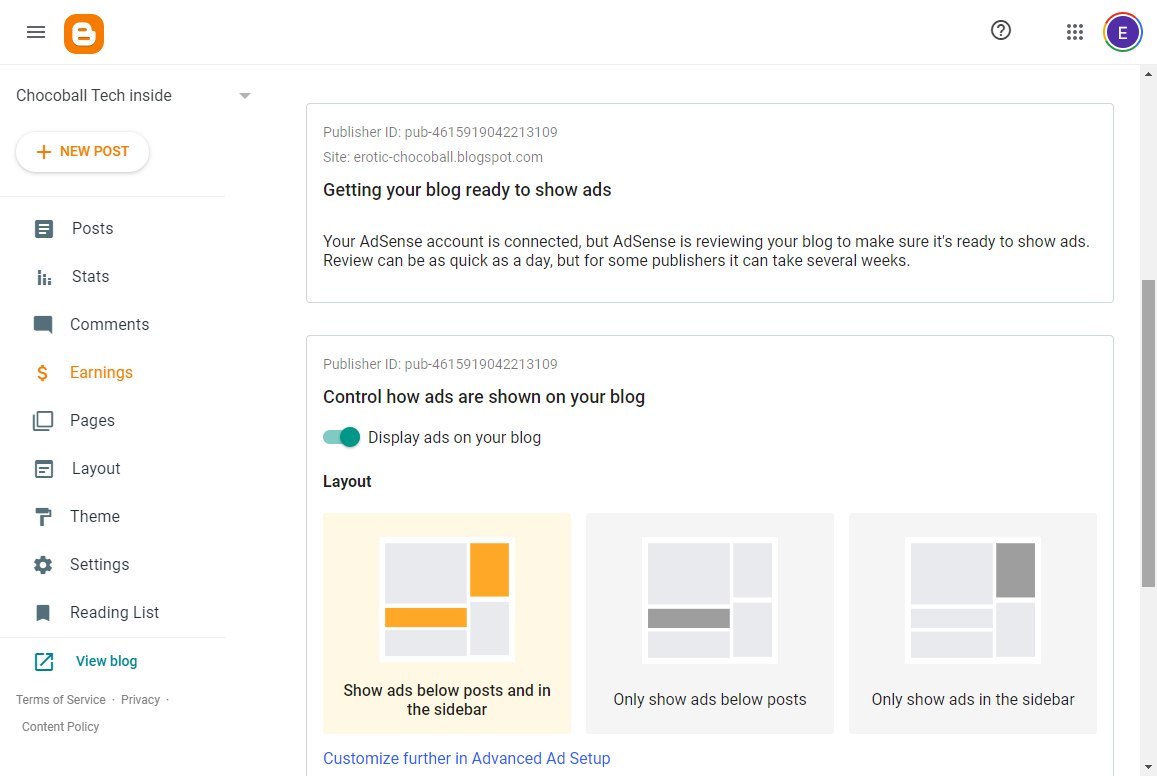The image size is (1157, 776).
Task: Click the Stats bar chart icon
Action: [x=44, y=277]
